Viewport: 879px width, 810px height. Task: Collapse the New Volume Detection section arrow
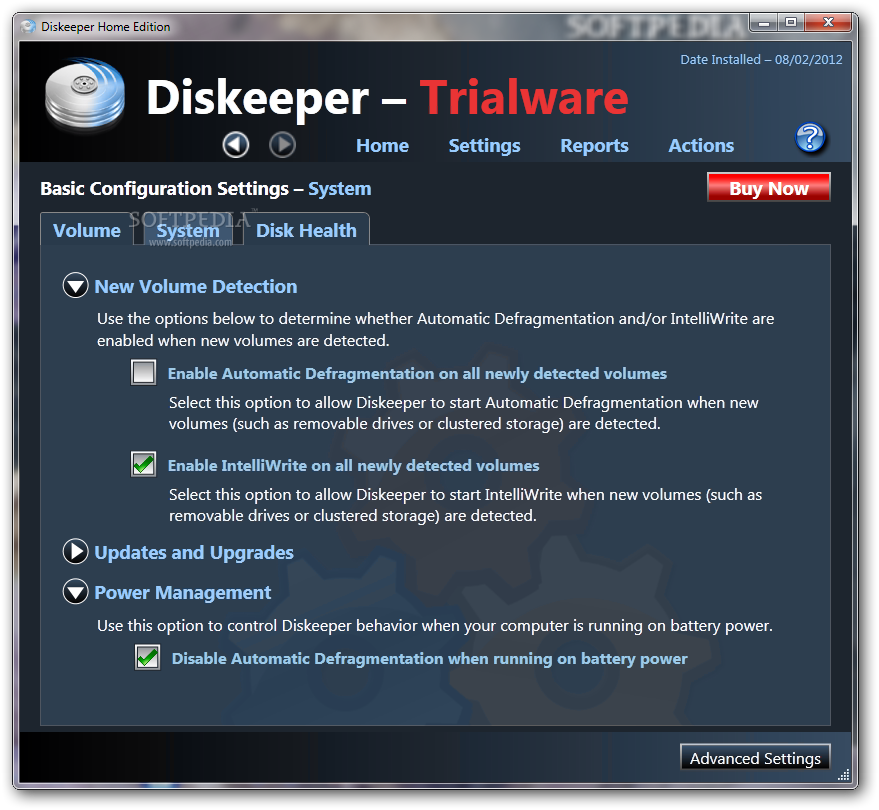[75, 285]
